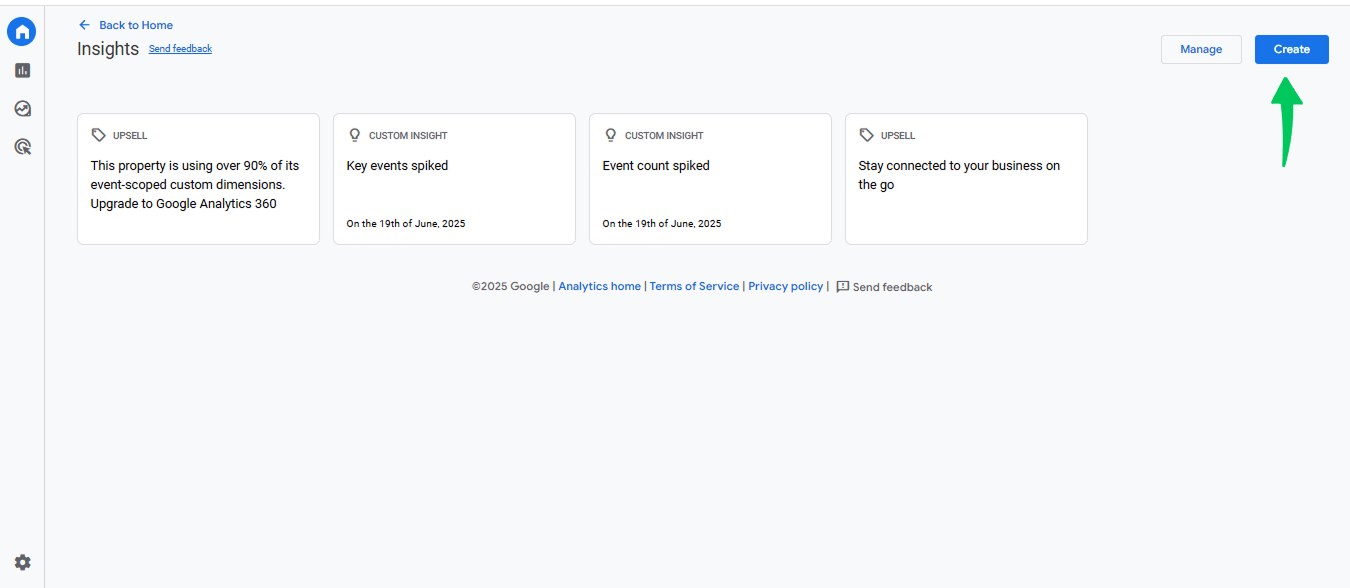The image size is (1350, 588).
Task: Go Back to Home link
Action: coord(136,25)
